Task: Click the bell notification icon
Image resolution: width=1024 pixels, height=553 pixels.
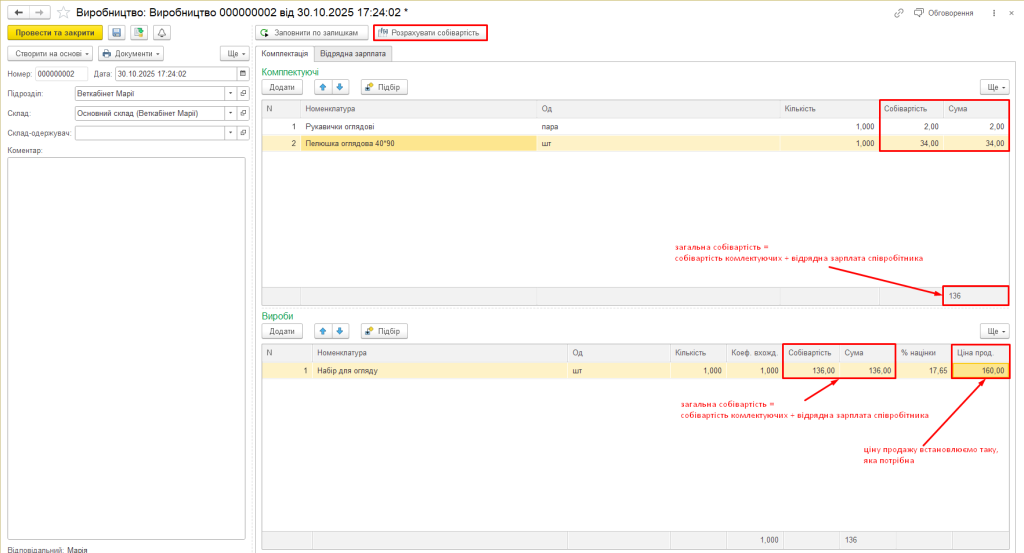Action: click(161, 32)
